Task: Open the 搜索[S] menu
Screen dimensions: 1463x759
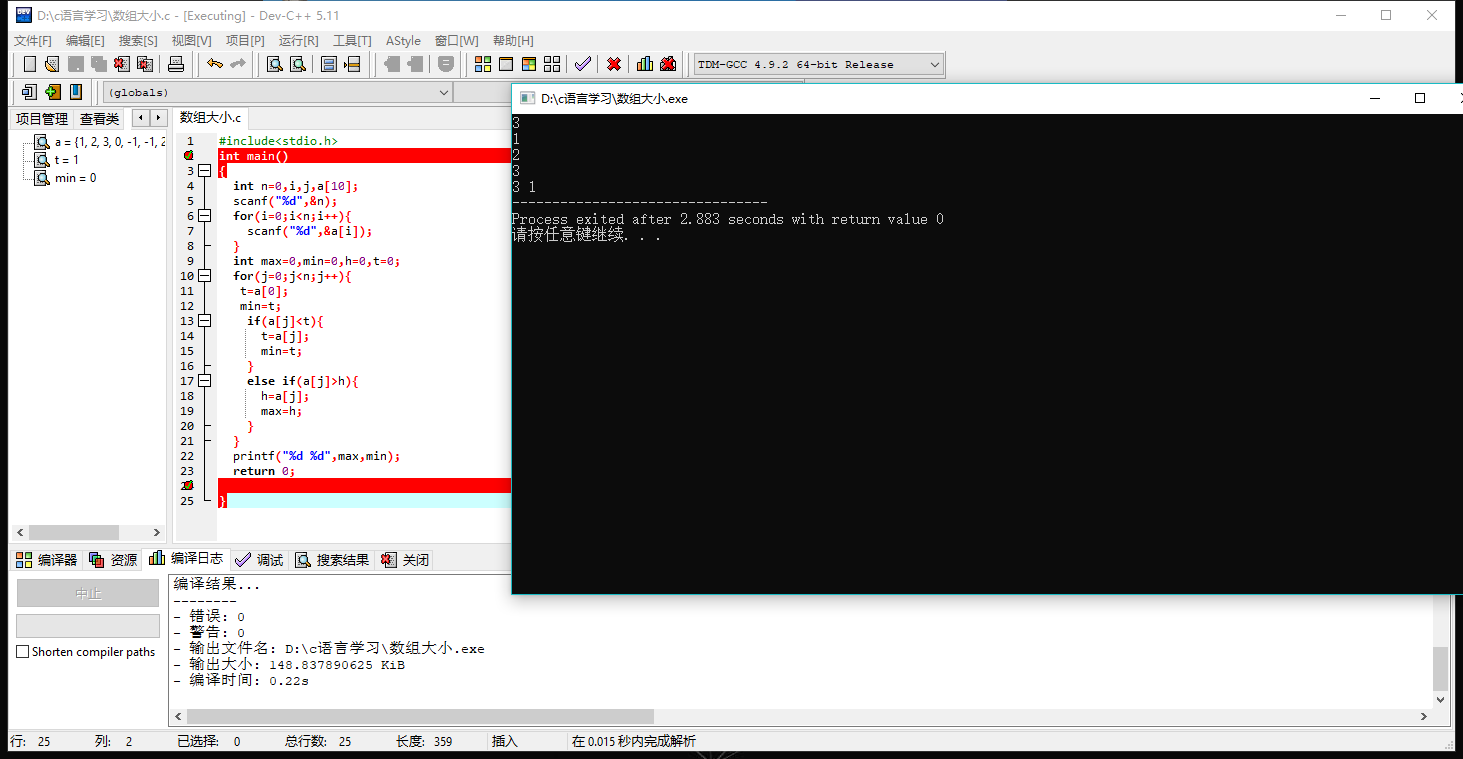Action: click(x=138, y=41)
